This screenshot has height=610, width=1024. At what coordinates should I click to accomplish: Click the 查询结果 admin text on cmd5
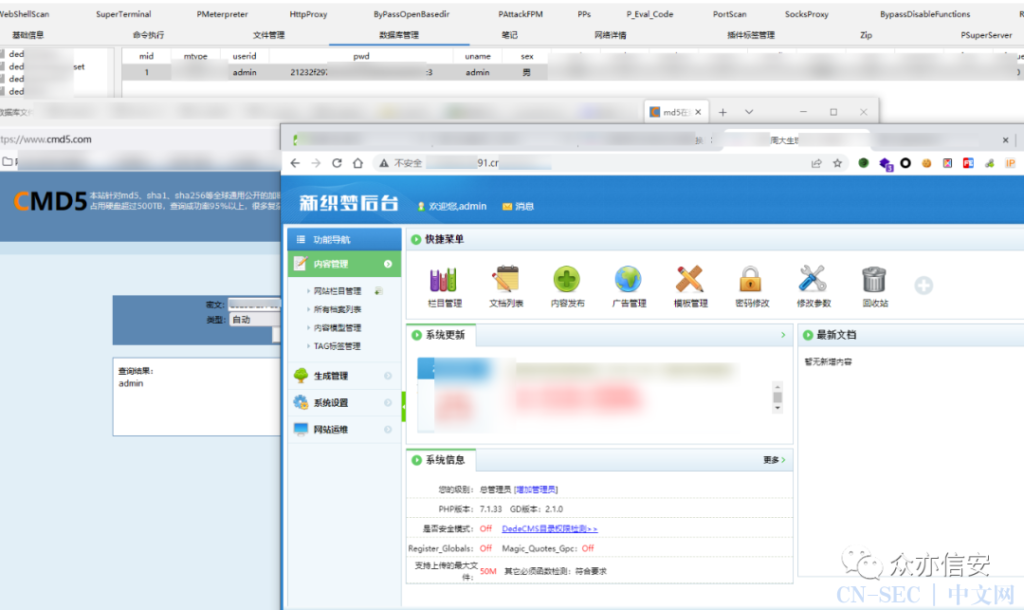click(131, 383)
